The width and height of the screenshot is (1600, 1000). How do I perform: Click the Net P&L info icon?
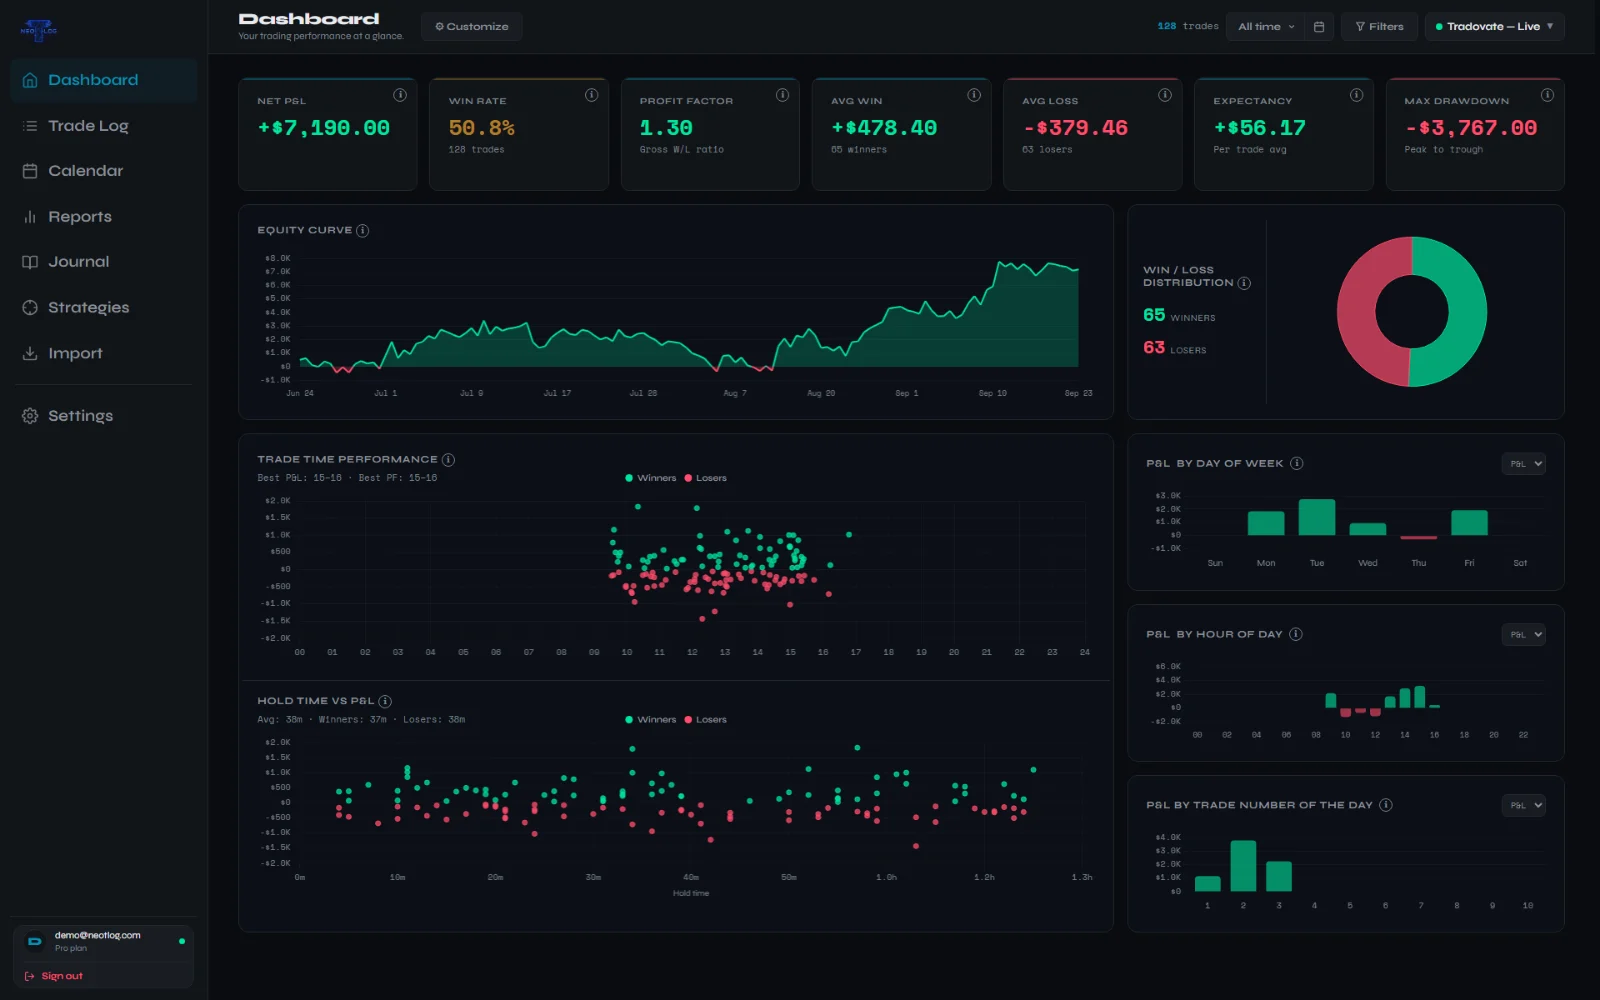click(400, 95)
